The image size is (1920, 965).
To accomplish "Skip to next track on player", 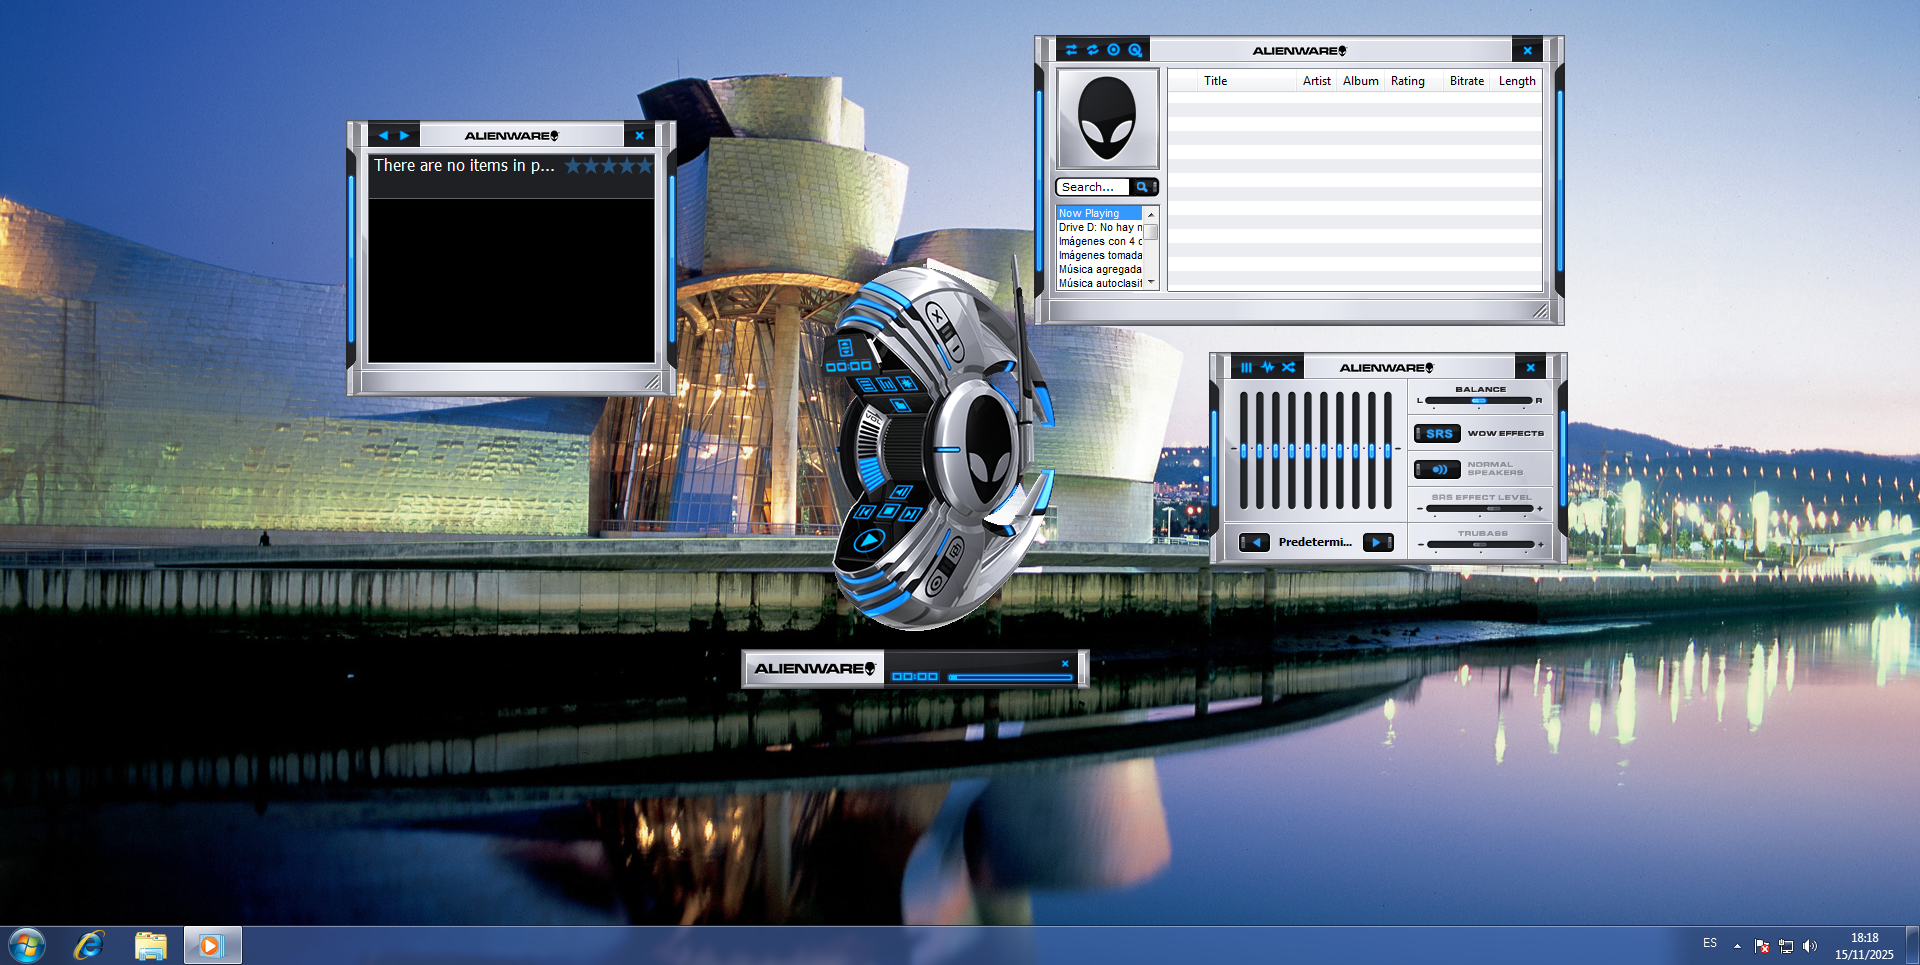I will 910,514.
